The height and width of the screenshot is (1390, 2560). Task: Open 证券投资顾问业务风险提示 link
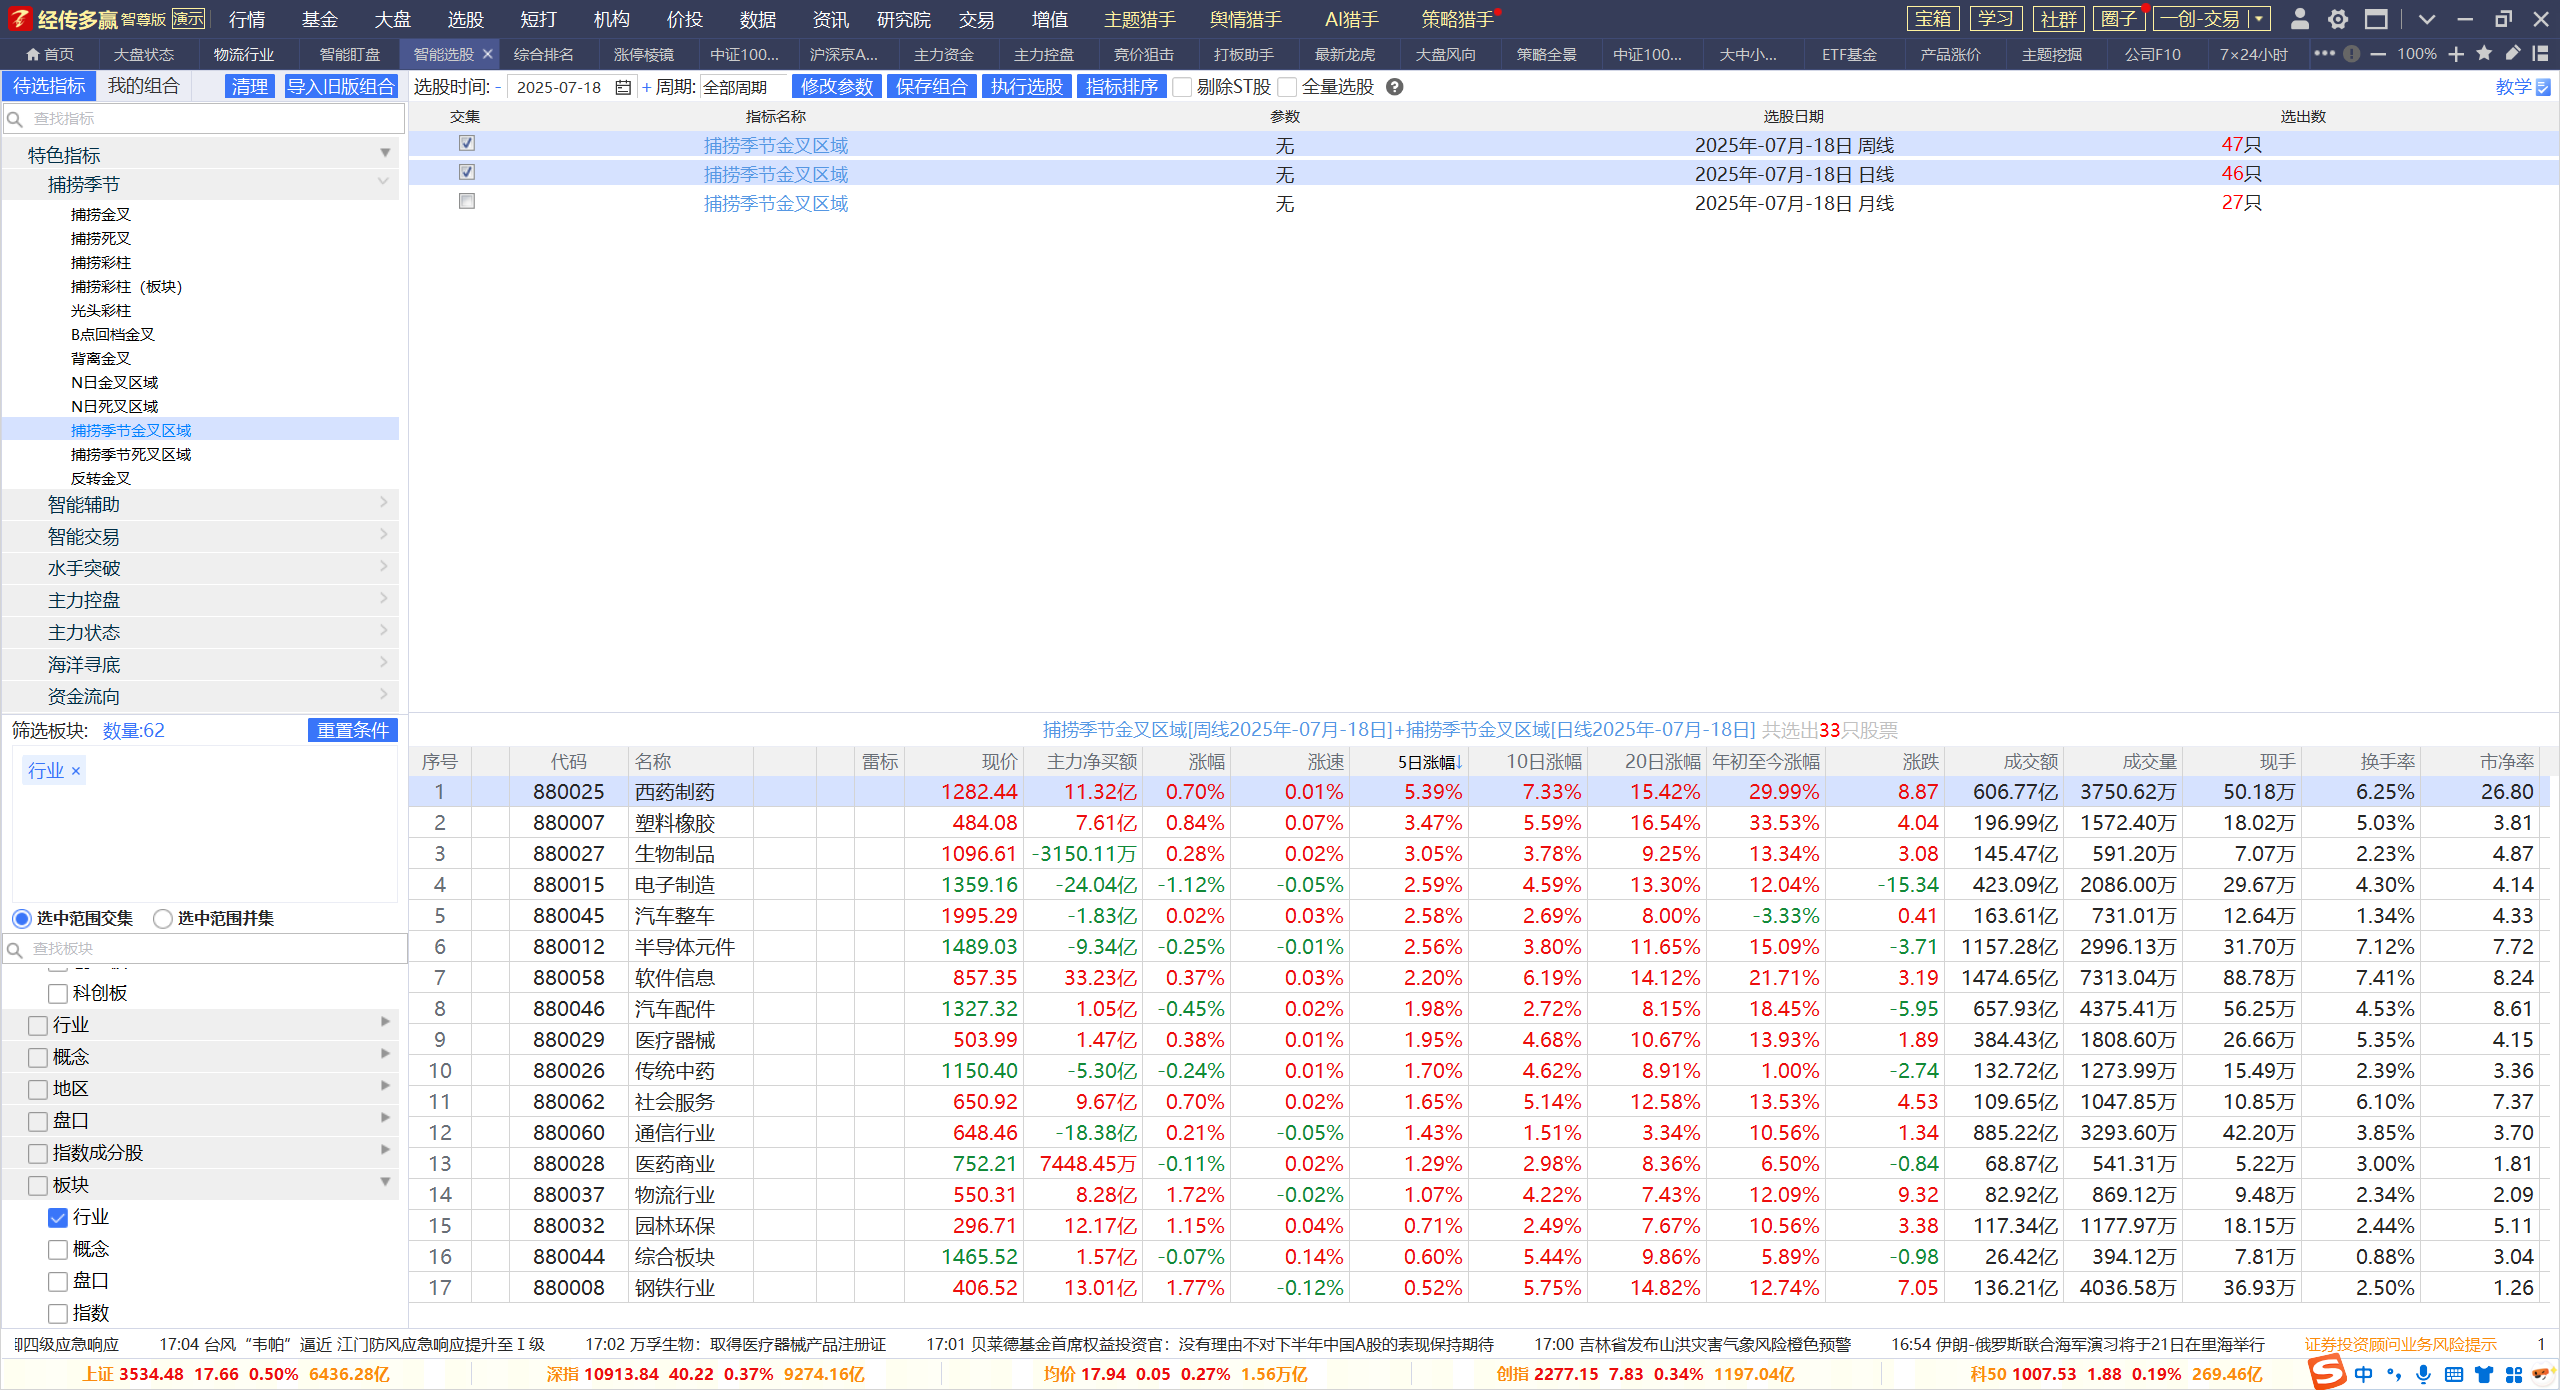(x=2400, y=1344)
